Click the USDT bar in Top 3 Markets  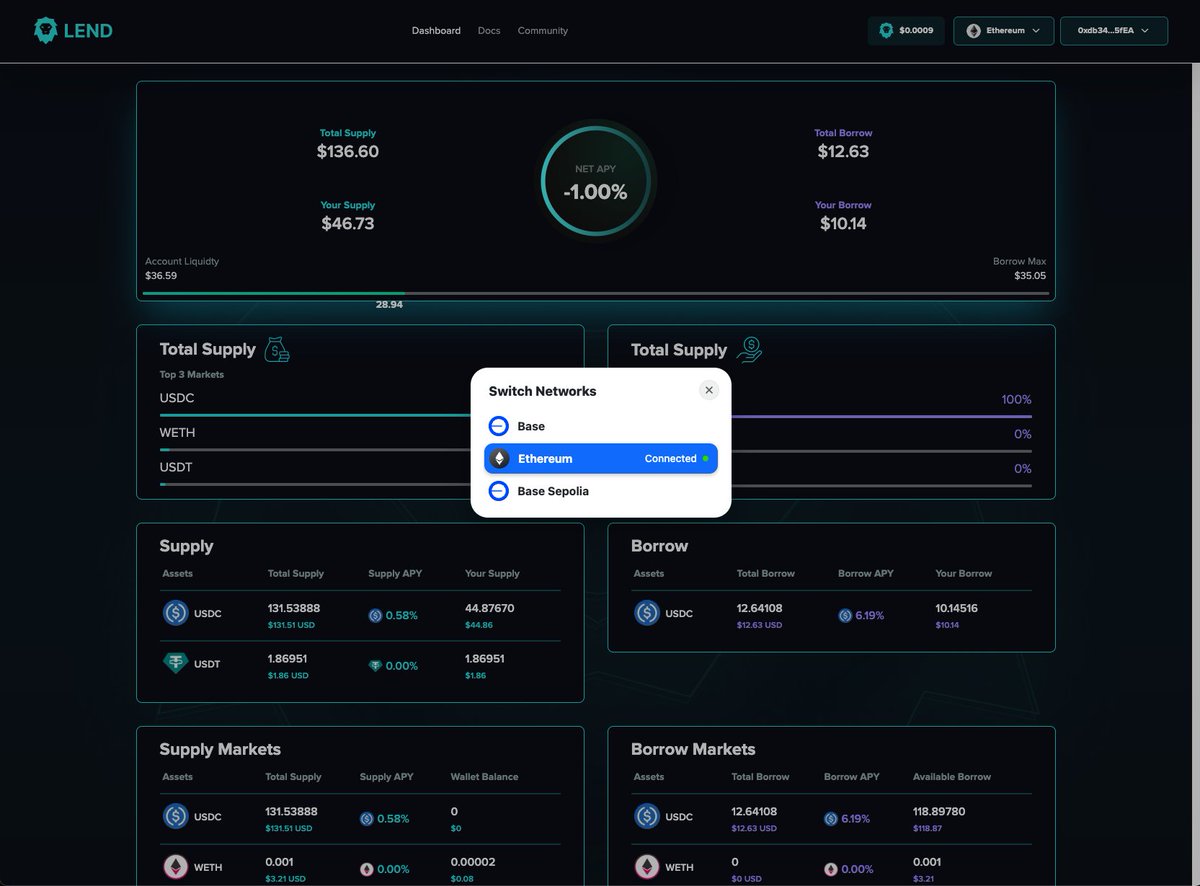(x=360, y=484)
